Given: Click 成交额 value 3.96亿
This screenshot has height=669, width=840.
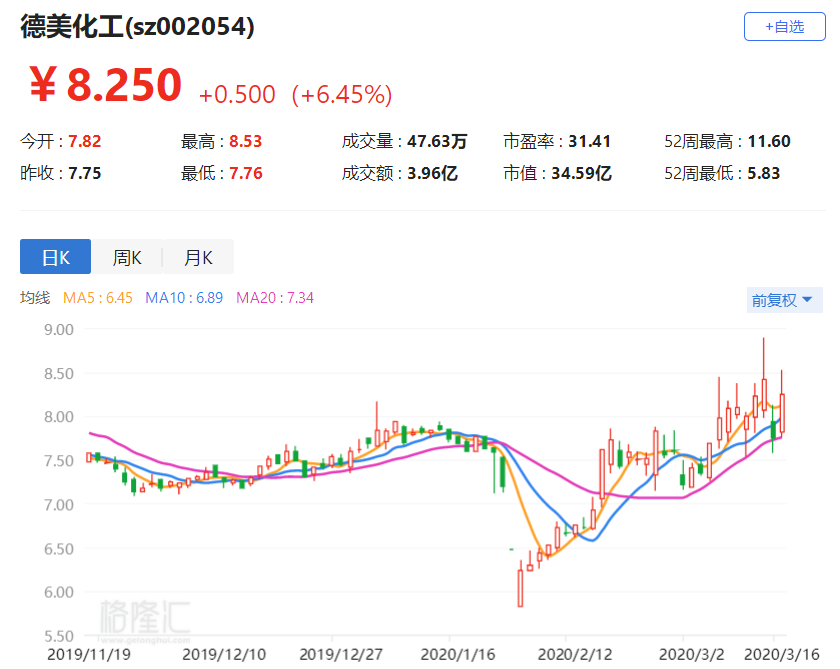Looking at the screenshot, I should pos(432,173).
